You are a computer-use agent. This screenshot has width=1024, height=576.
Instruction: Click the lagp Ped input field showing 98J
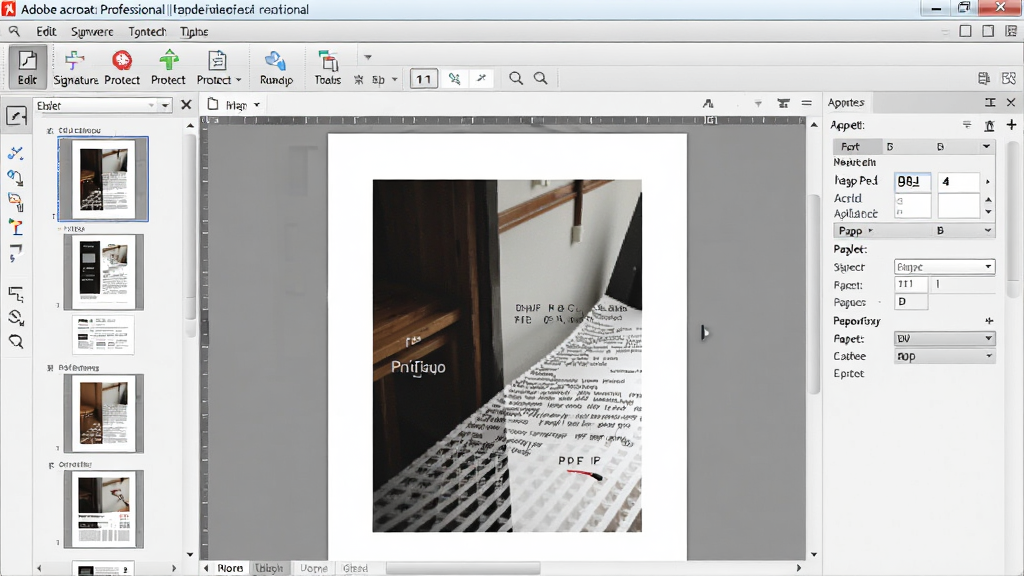(912, 182)
